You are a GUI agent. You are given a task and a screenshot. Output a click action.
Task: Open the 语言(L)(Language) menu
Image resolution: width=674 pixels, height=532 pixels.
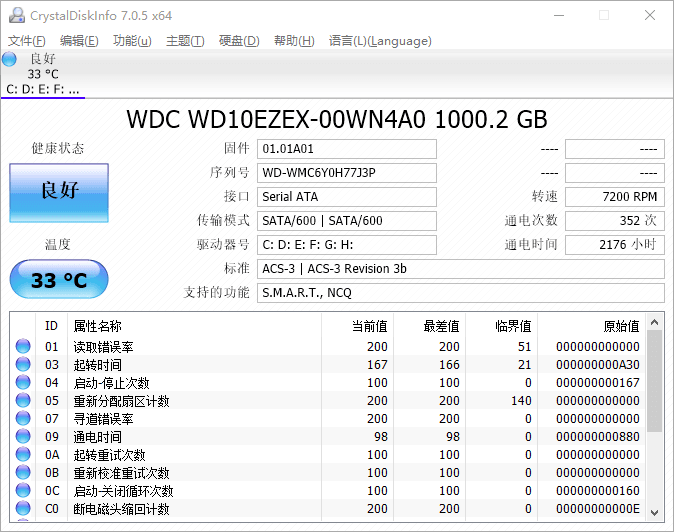(x=380, y=41)
